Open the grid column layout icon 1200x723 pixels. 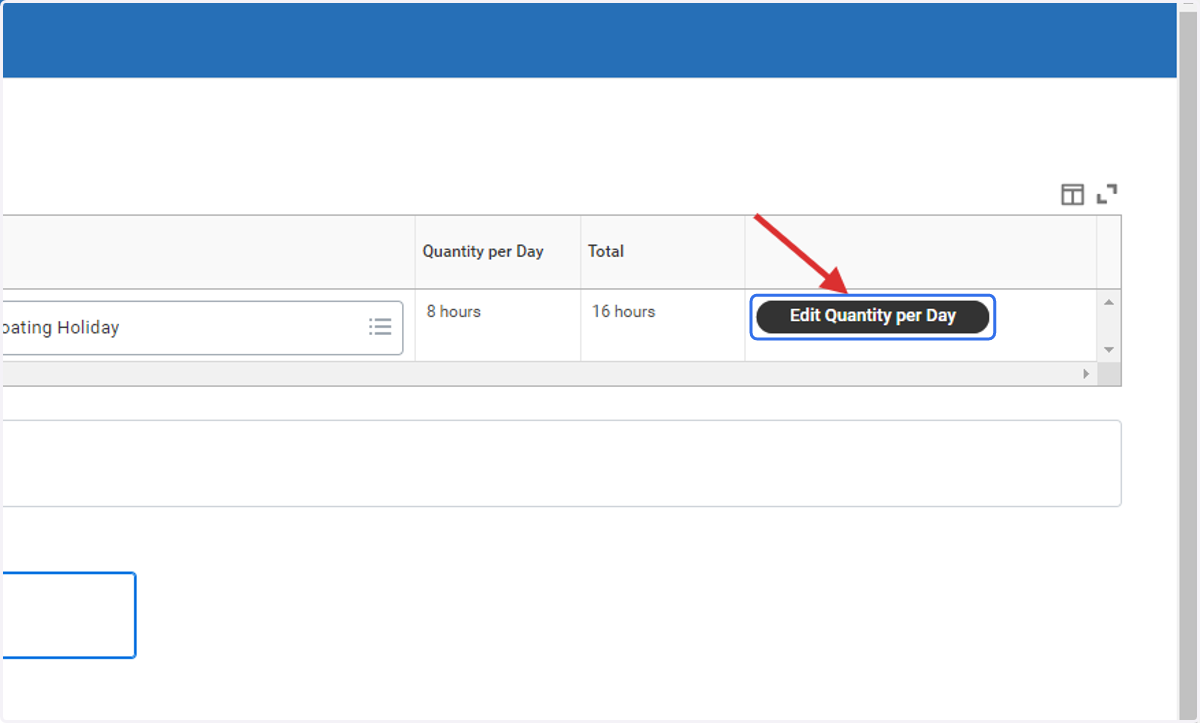(1072, 194)
